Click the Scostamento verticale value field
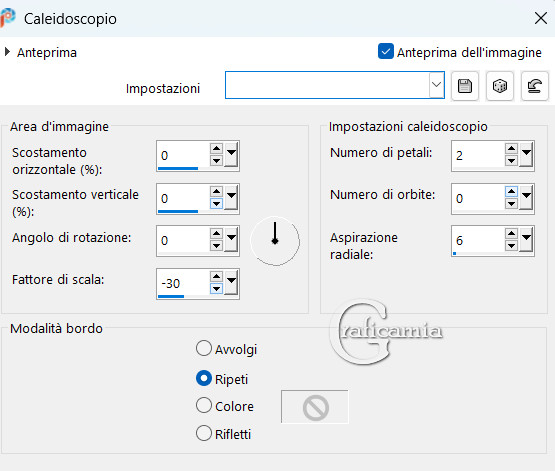Screen dimensions: 555x471 coord(183,198)
